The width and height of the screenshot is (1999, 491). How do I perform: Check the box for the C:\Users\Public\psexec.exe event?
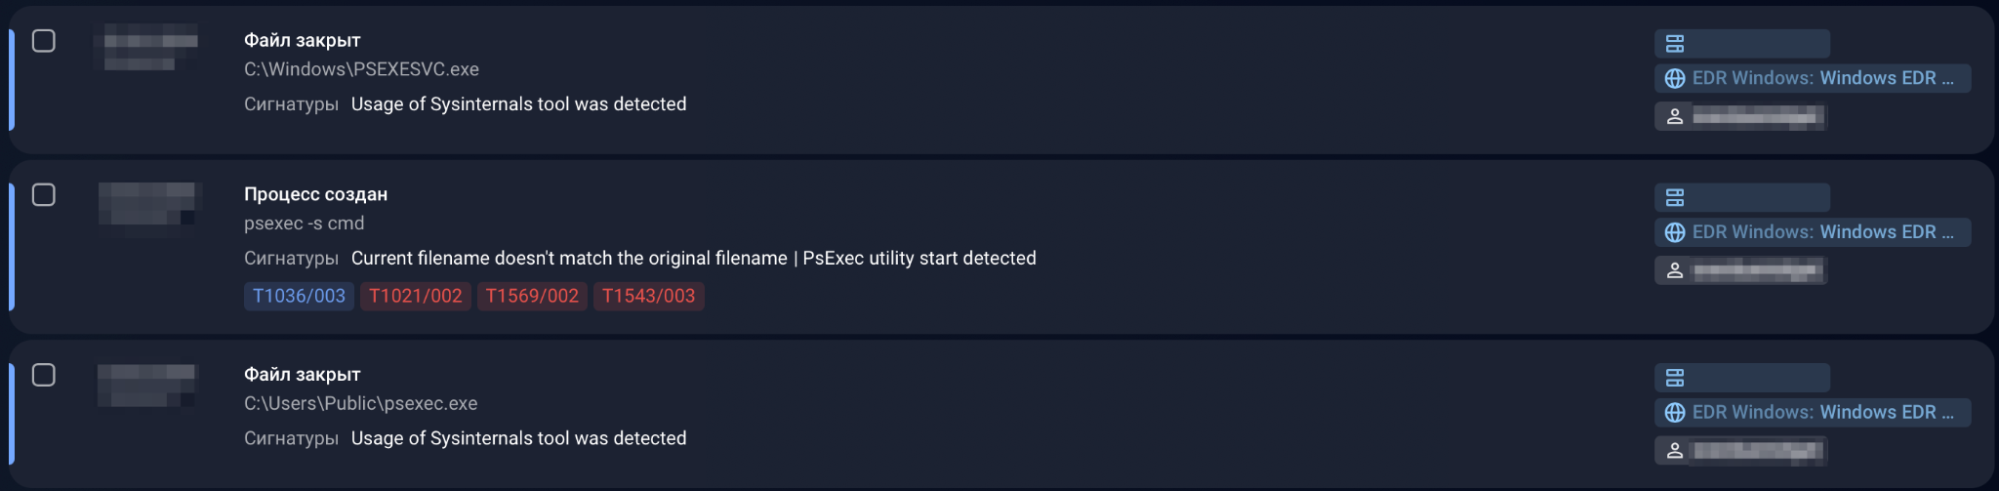click(x=43, y=375)
